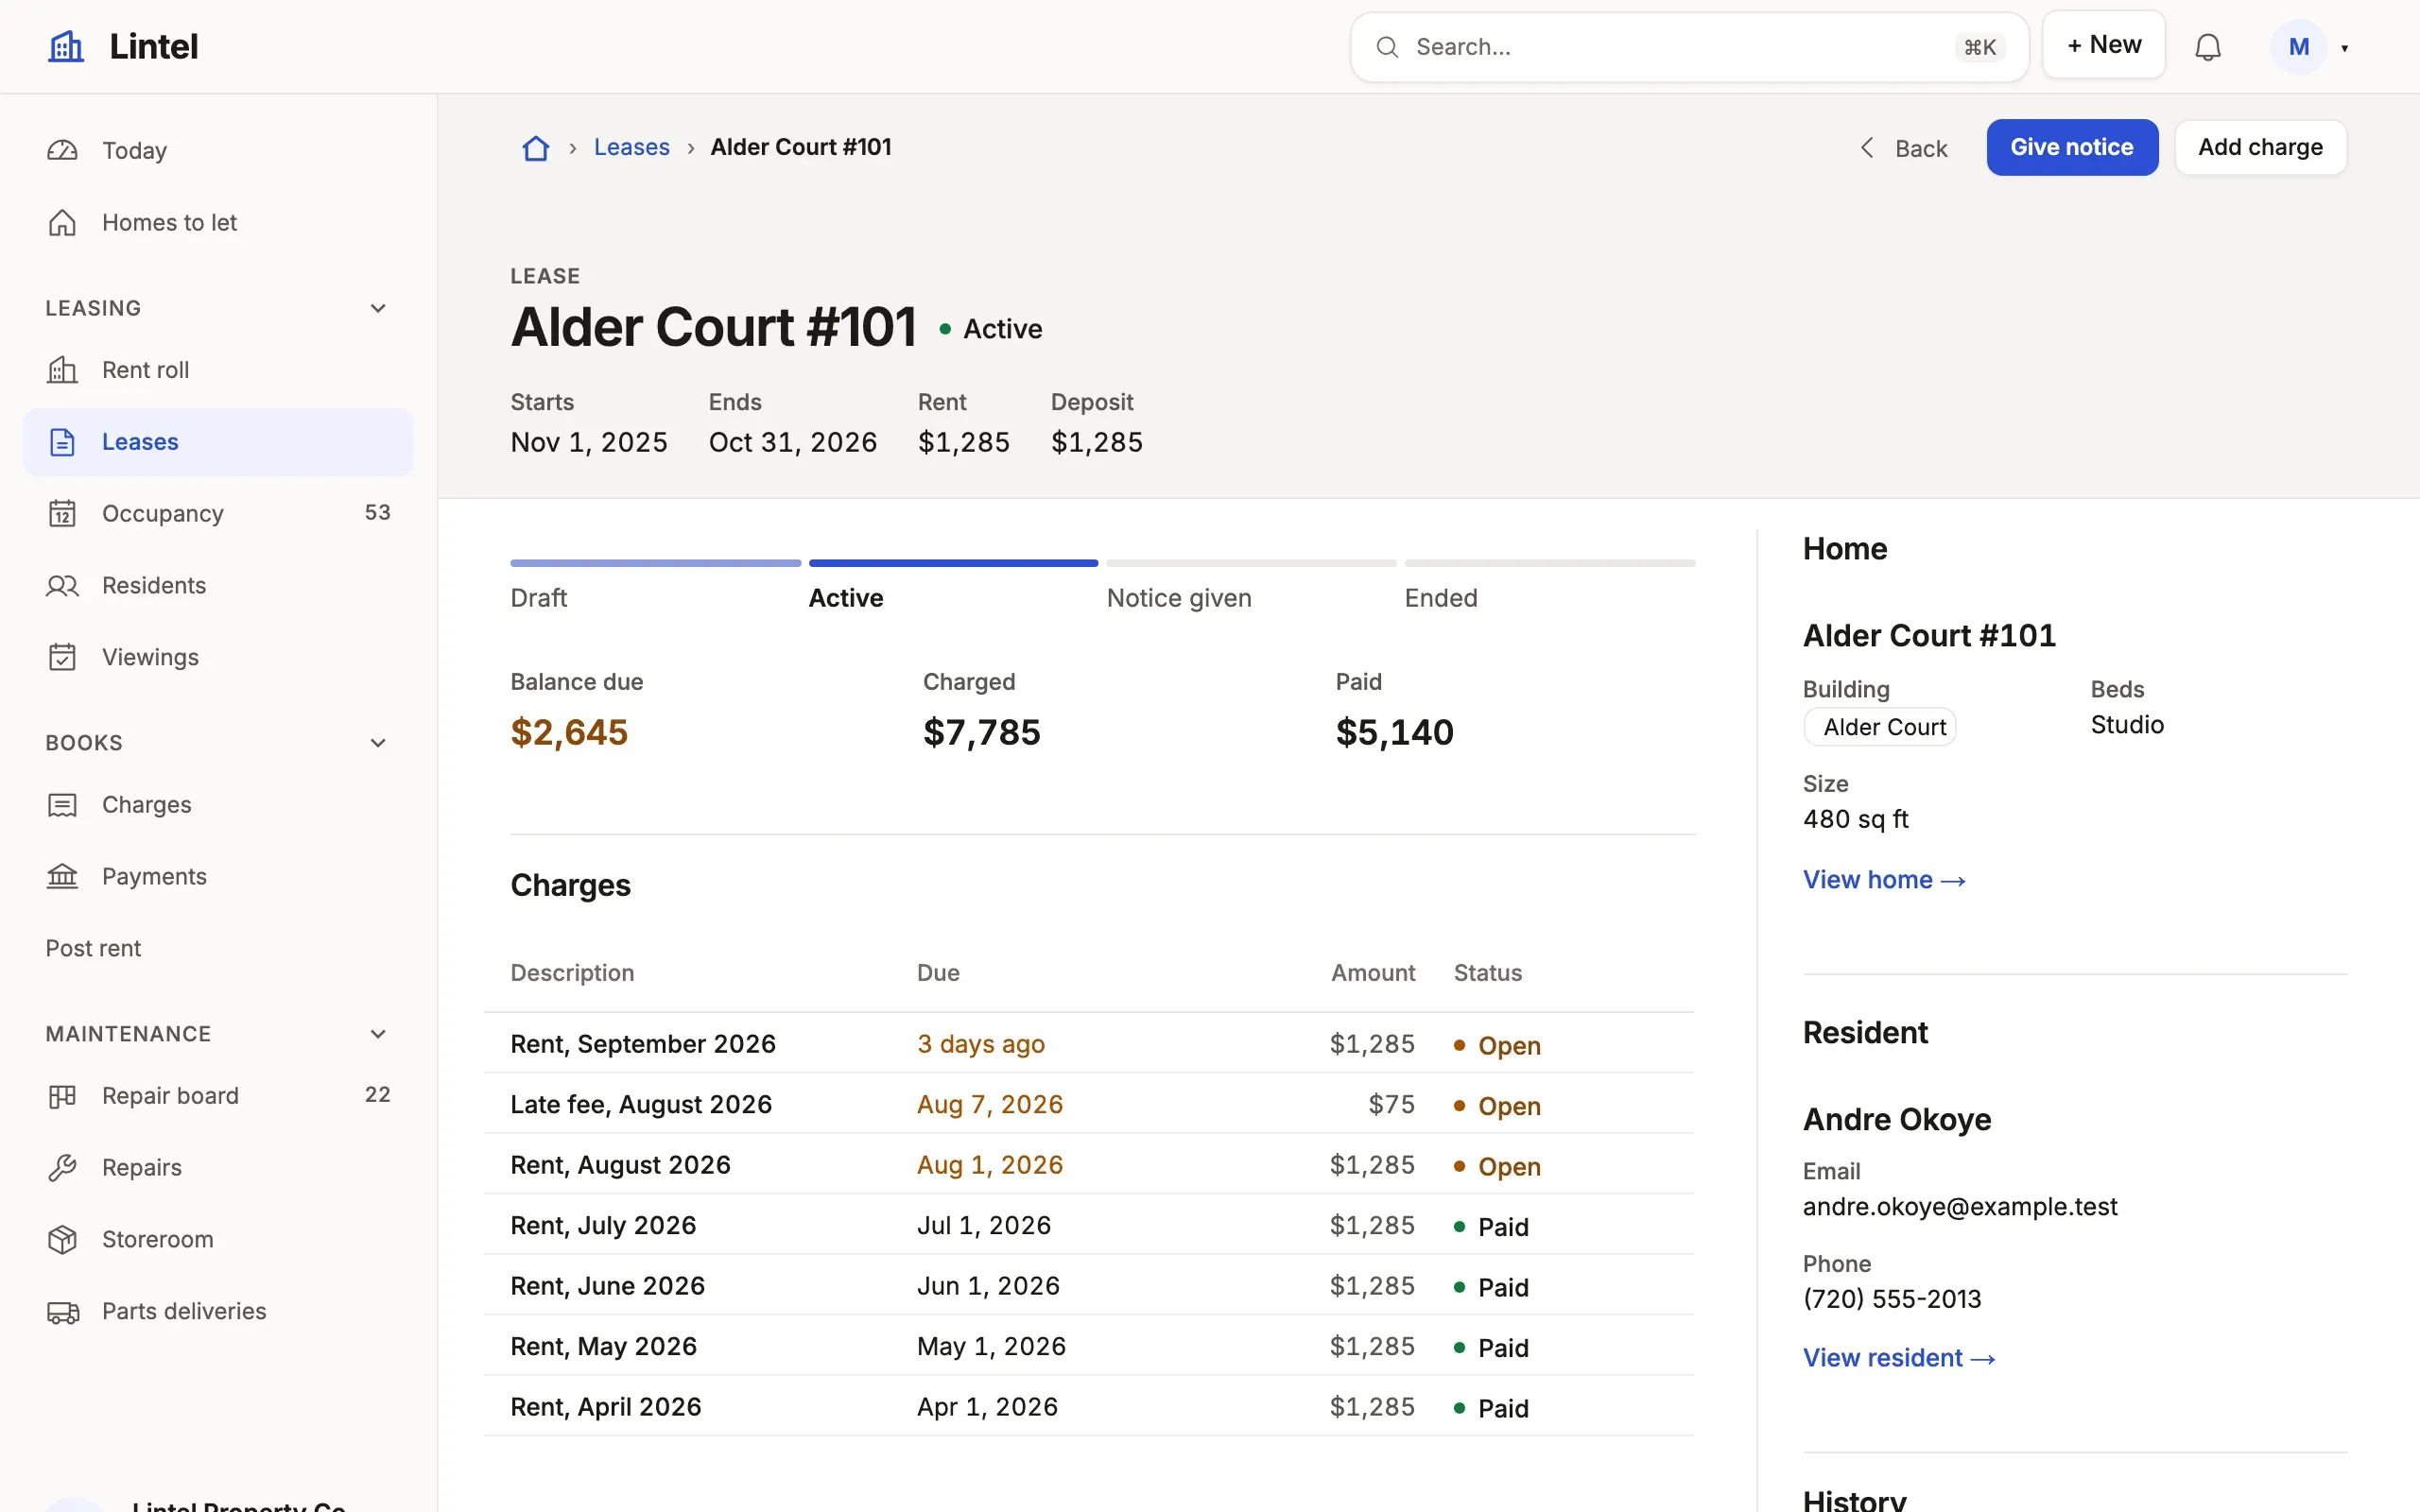Image resolution: width=2420 pixels, height=1512 pixels.
Task: Click the Parts deliveries truck icon
Action: pos(62,1312)
